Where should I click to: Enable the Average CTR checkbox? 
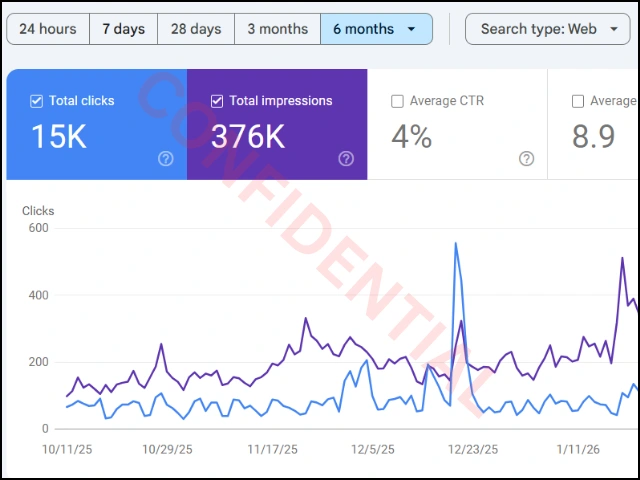point(397,101)
